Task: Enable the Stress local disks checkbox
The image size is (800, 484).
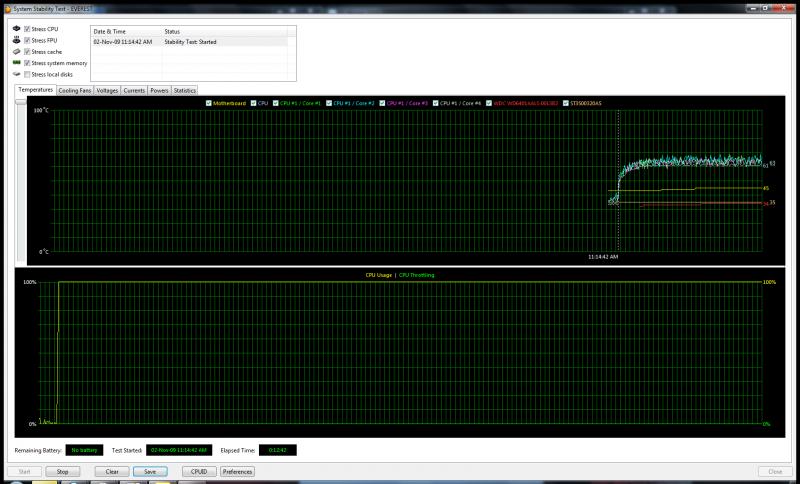Action: click(27, 74)
